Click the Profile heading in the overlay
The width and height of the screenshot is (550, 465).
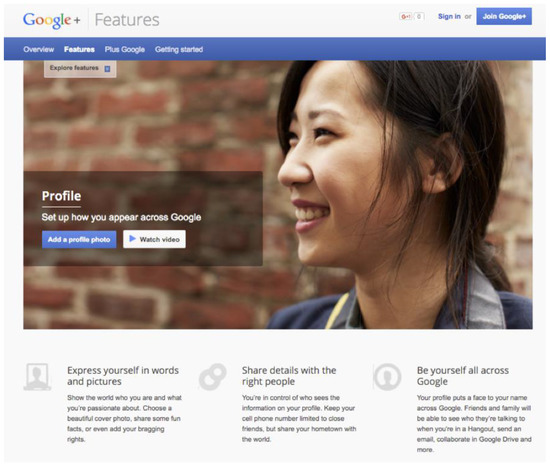61,196
